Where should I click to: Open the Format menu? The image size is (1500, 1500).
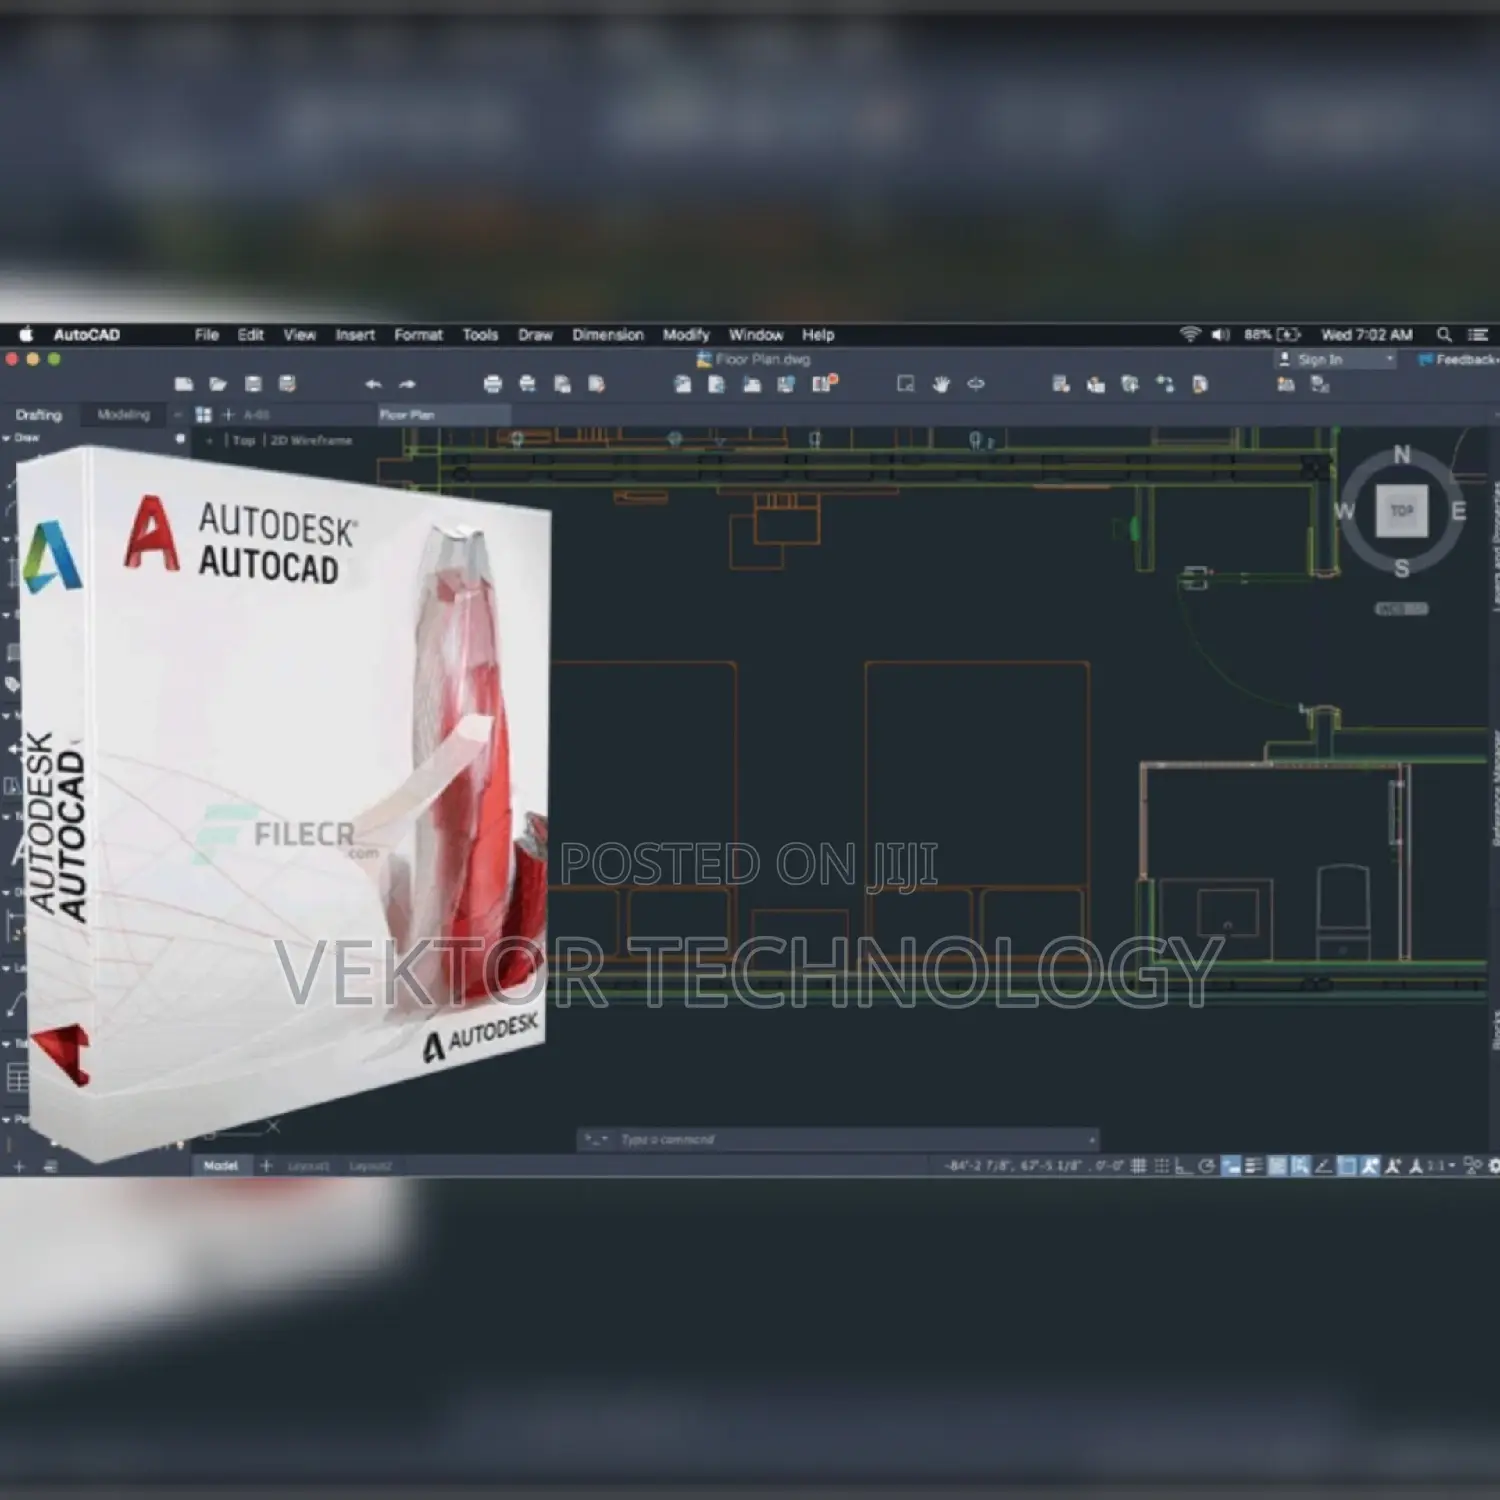pos(418,335)
